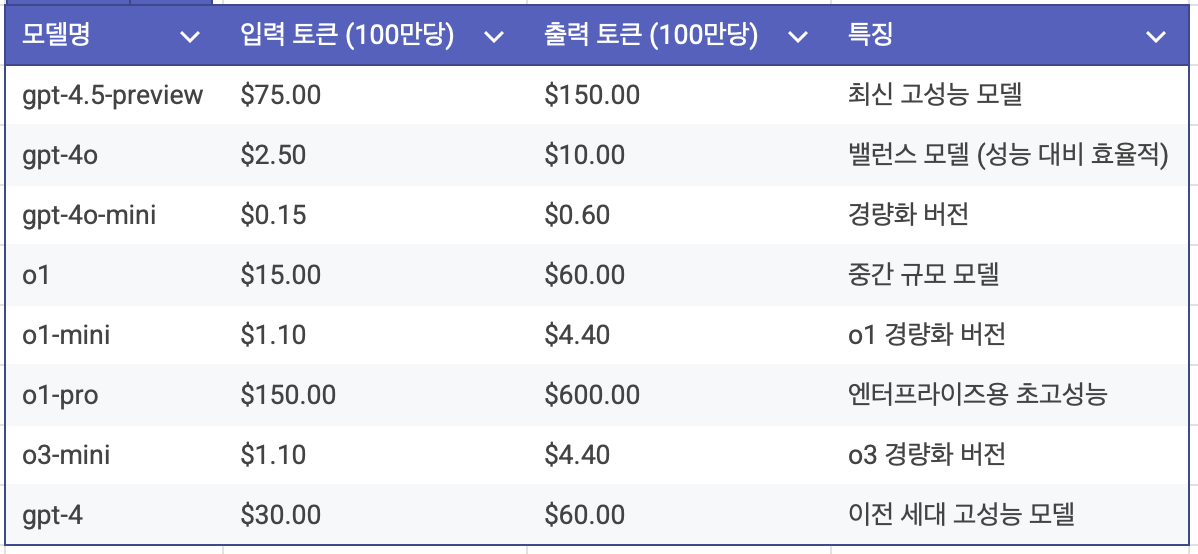Click the $75.00 input price cell

coord(281,95)
